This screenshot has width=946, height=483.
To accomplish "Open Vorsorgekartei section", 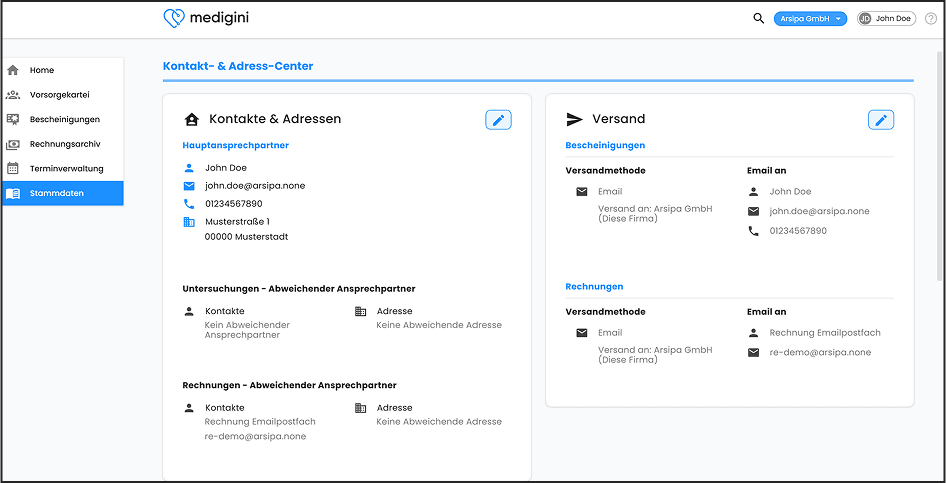I will point(63,95).
